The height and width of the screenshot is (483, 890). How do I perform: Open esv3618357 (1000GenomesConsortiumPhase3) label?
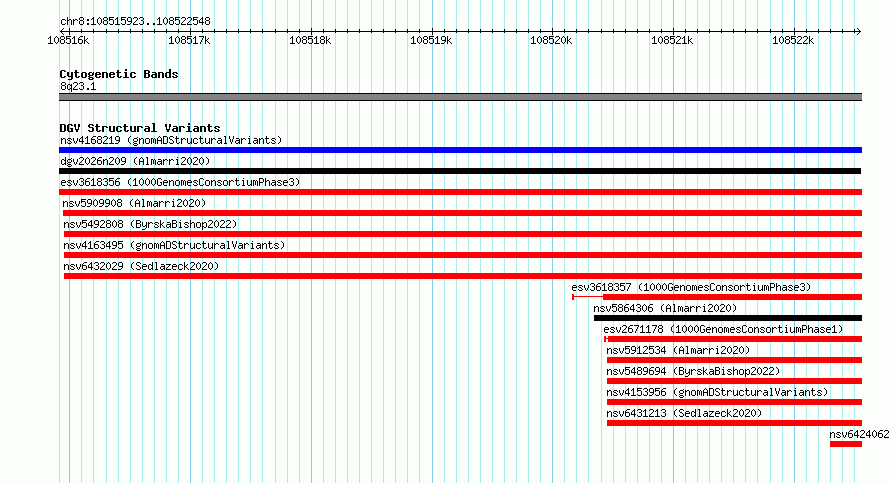(691, 287)
